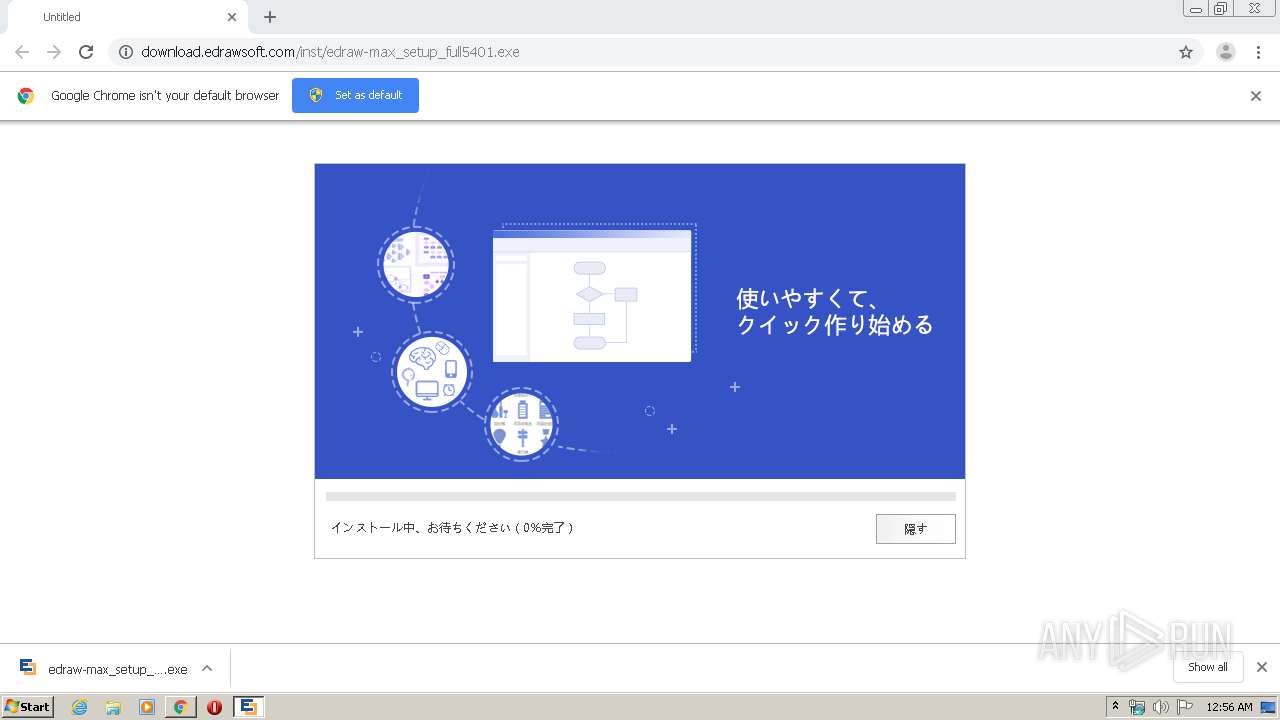This screenshot has height=720, width=1280.
Task: Open the Chrome profile avatar
Action: (1226, 52)
